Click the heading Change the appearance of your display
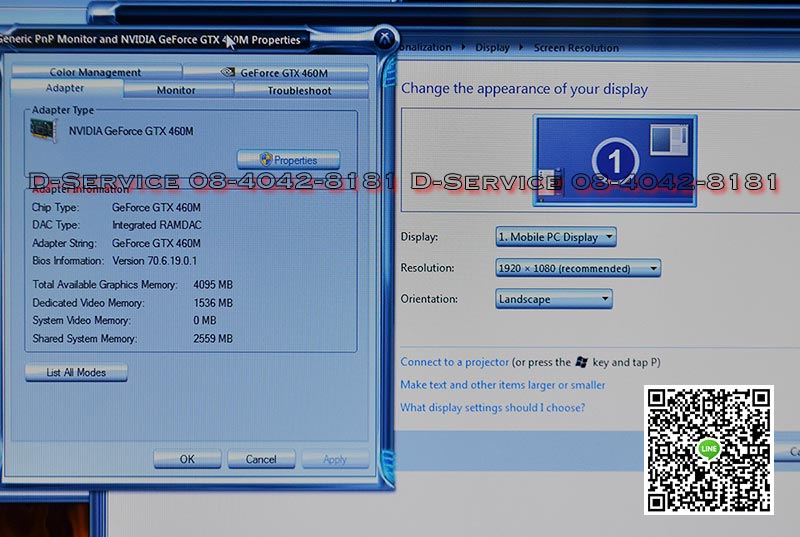Image resolution: width=800 pixels, height=537 pixels. point(524,89)
